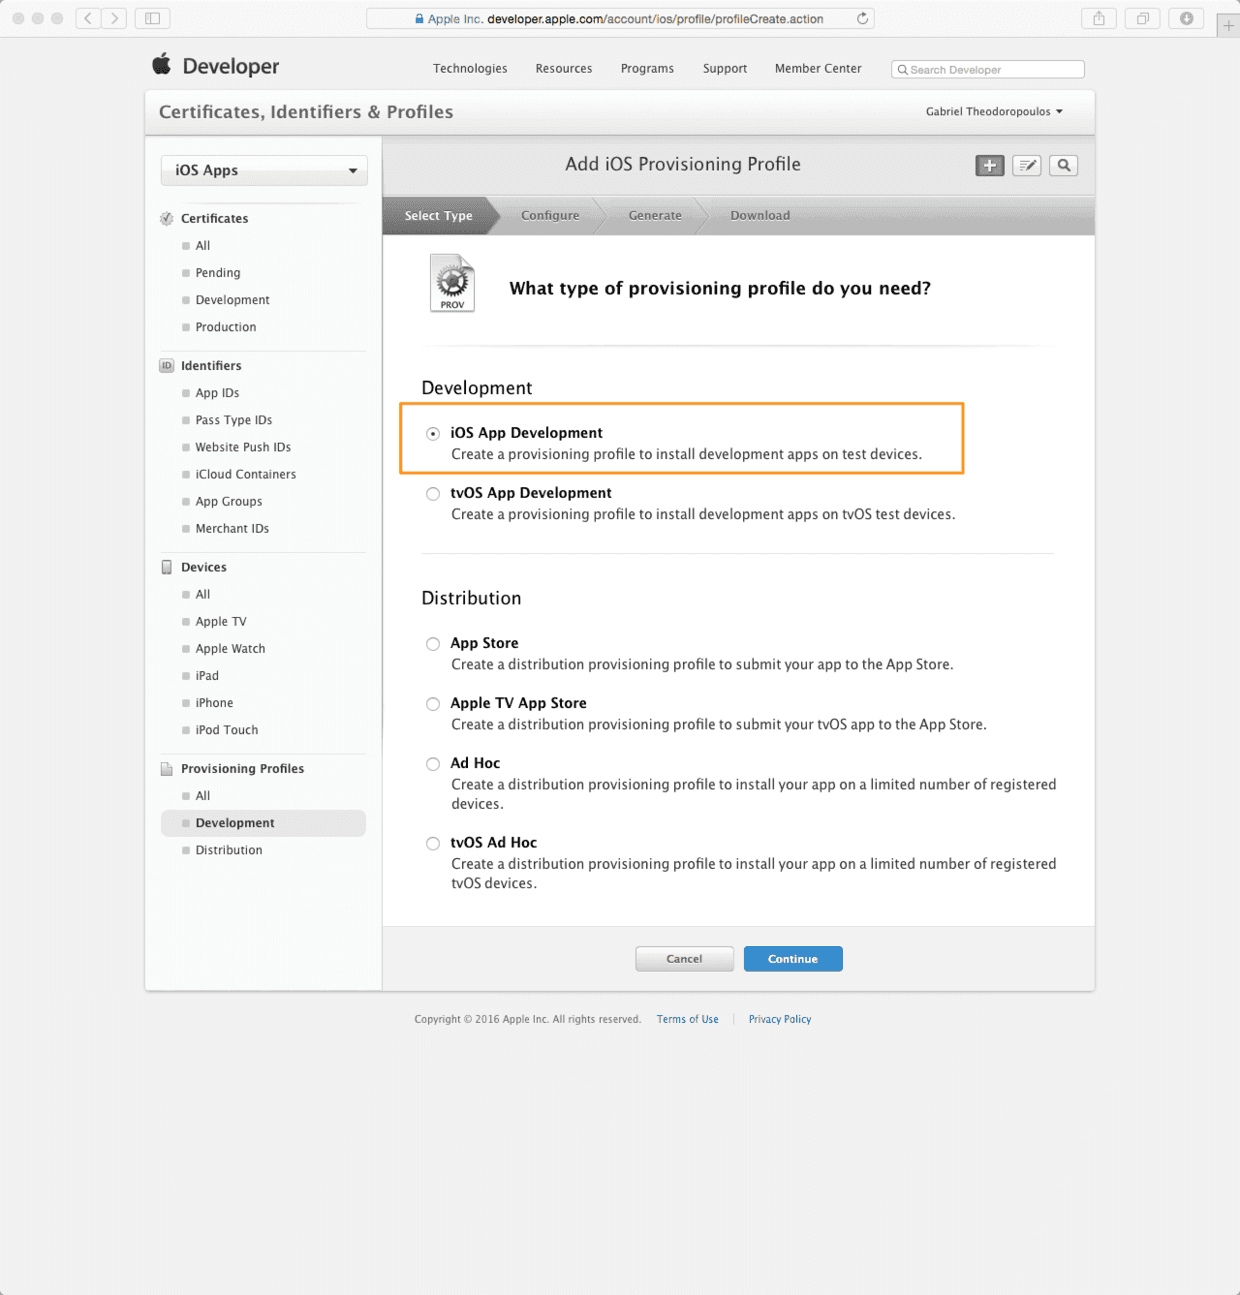This screenshot has width=1240, height=1295.
Task: Open iPad devices in sidebar
Action: coord(207,675)
